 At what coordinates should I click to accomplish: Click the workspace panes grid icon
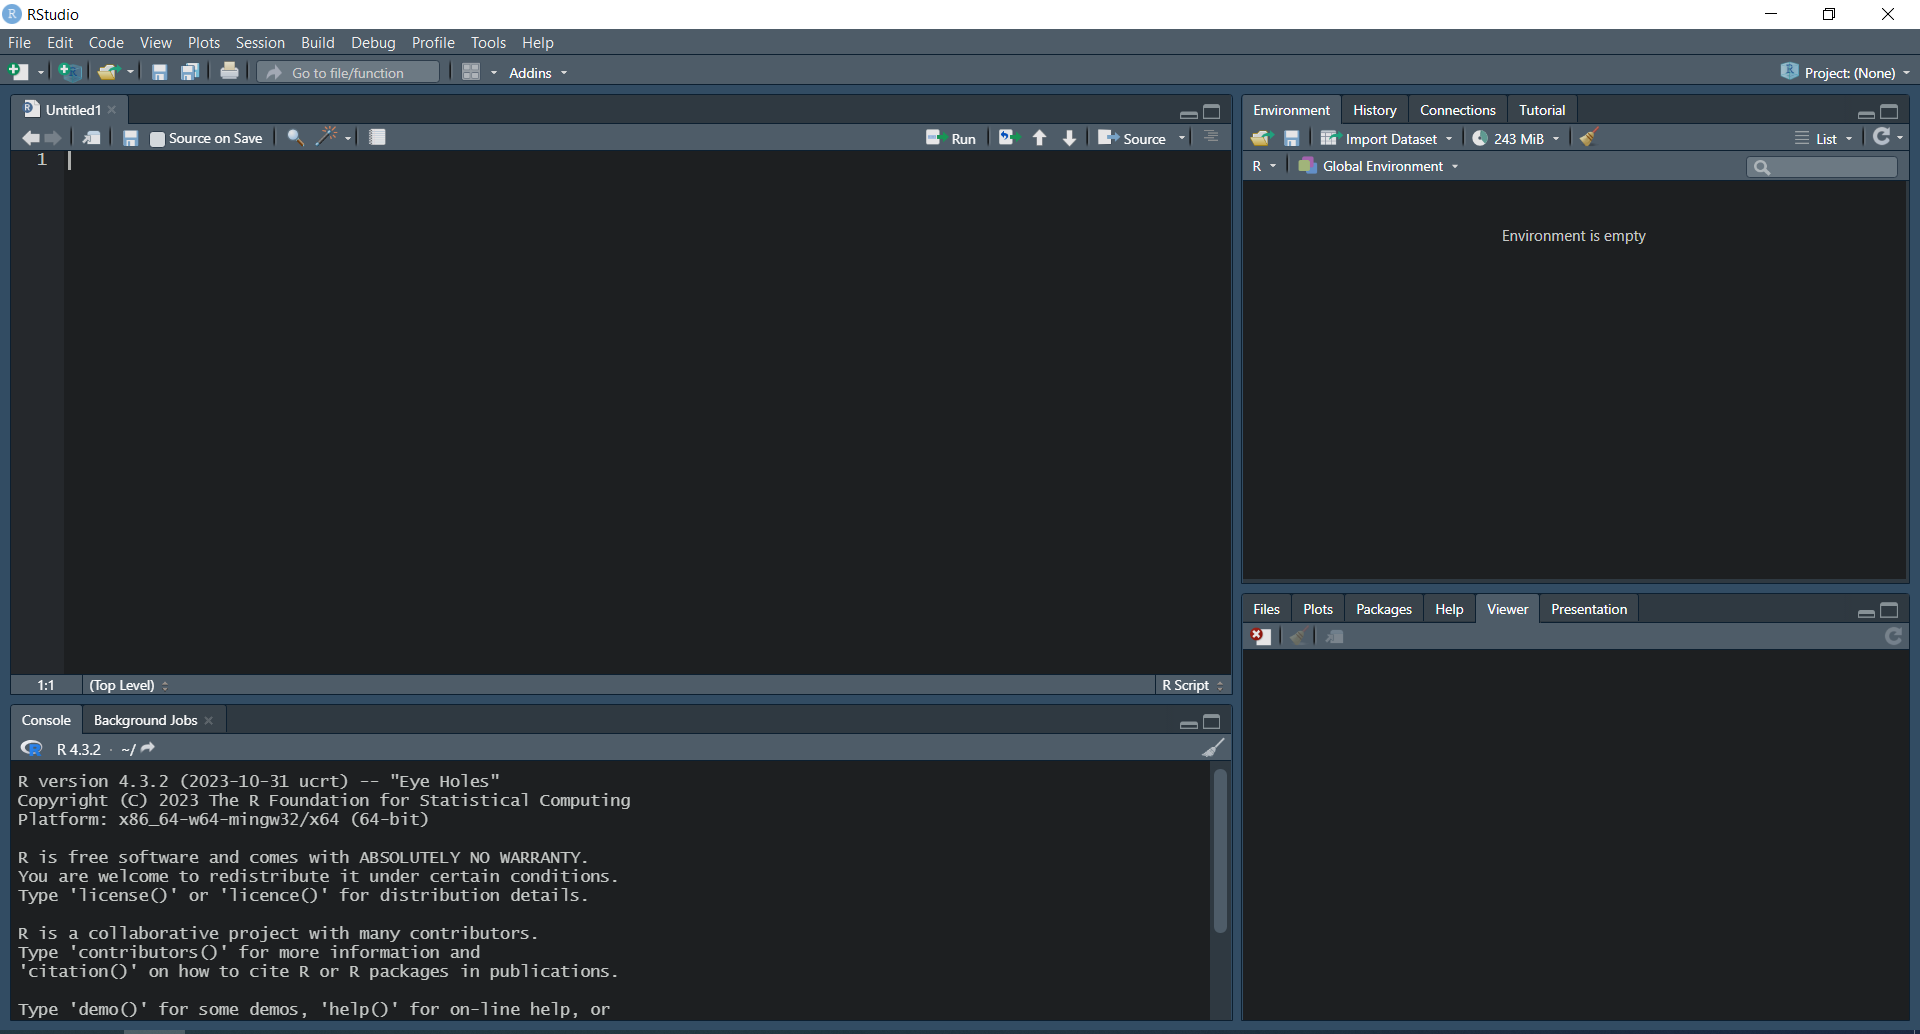[471, 72]
